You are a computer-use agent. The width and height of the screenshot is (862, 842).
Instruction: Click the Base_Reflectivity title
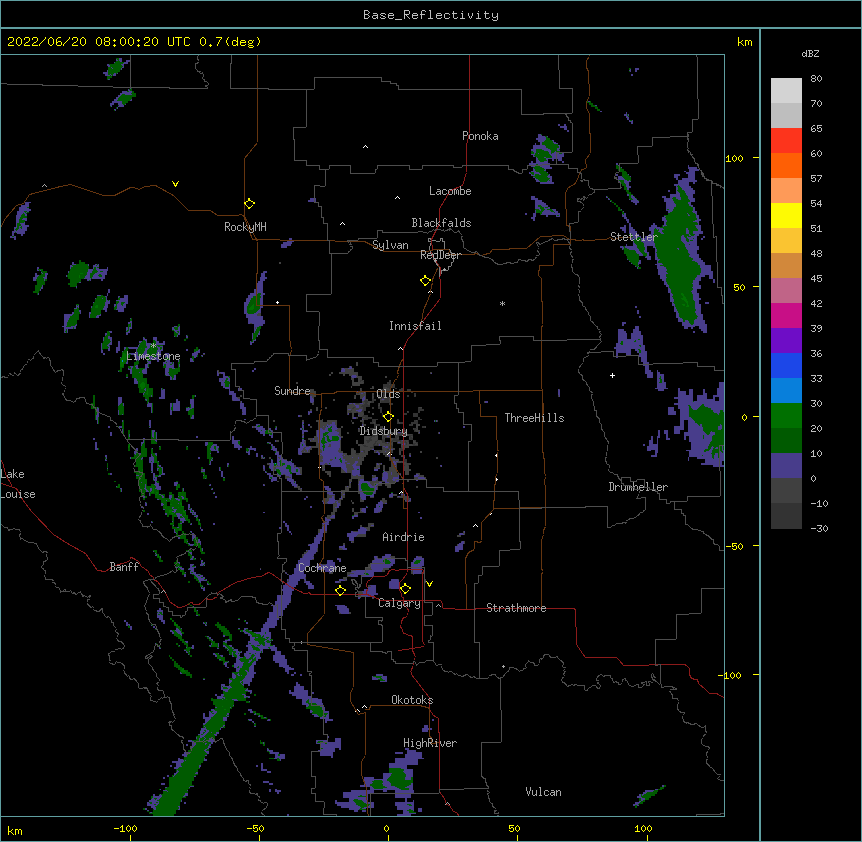coord(431,15)
